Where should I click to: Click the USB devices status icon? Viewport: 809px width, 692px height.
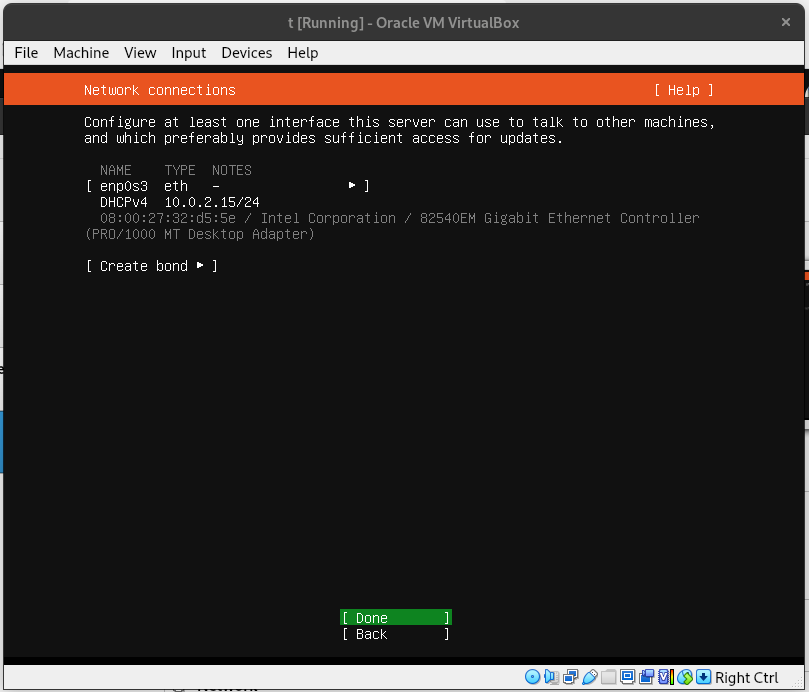tap(590, 677)
